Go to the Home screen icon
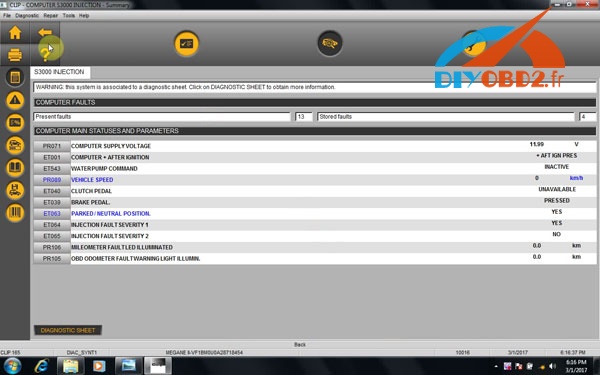Screen dimensions: 600x375 click(x=15, y=33)
